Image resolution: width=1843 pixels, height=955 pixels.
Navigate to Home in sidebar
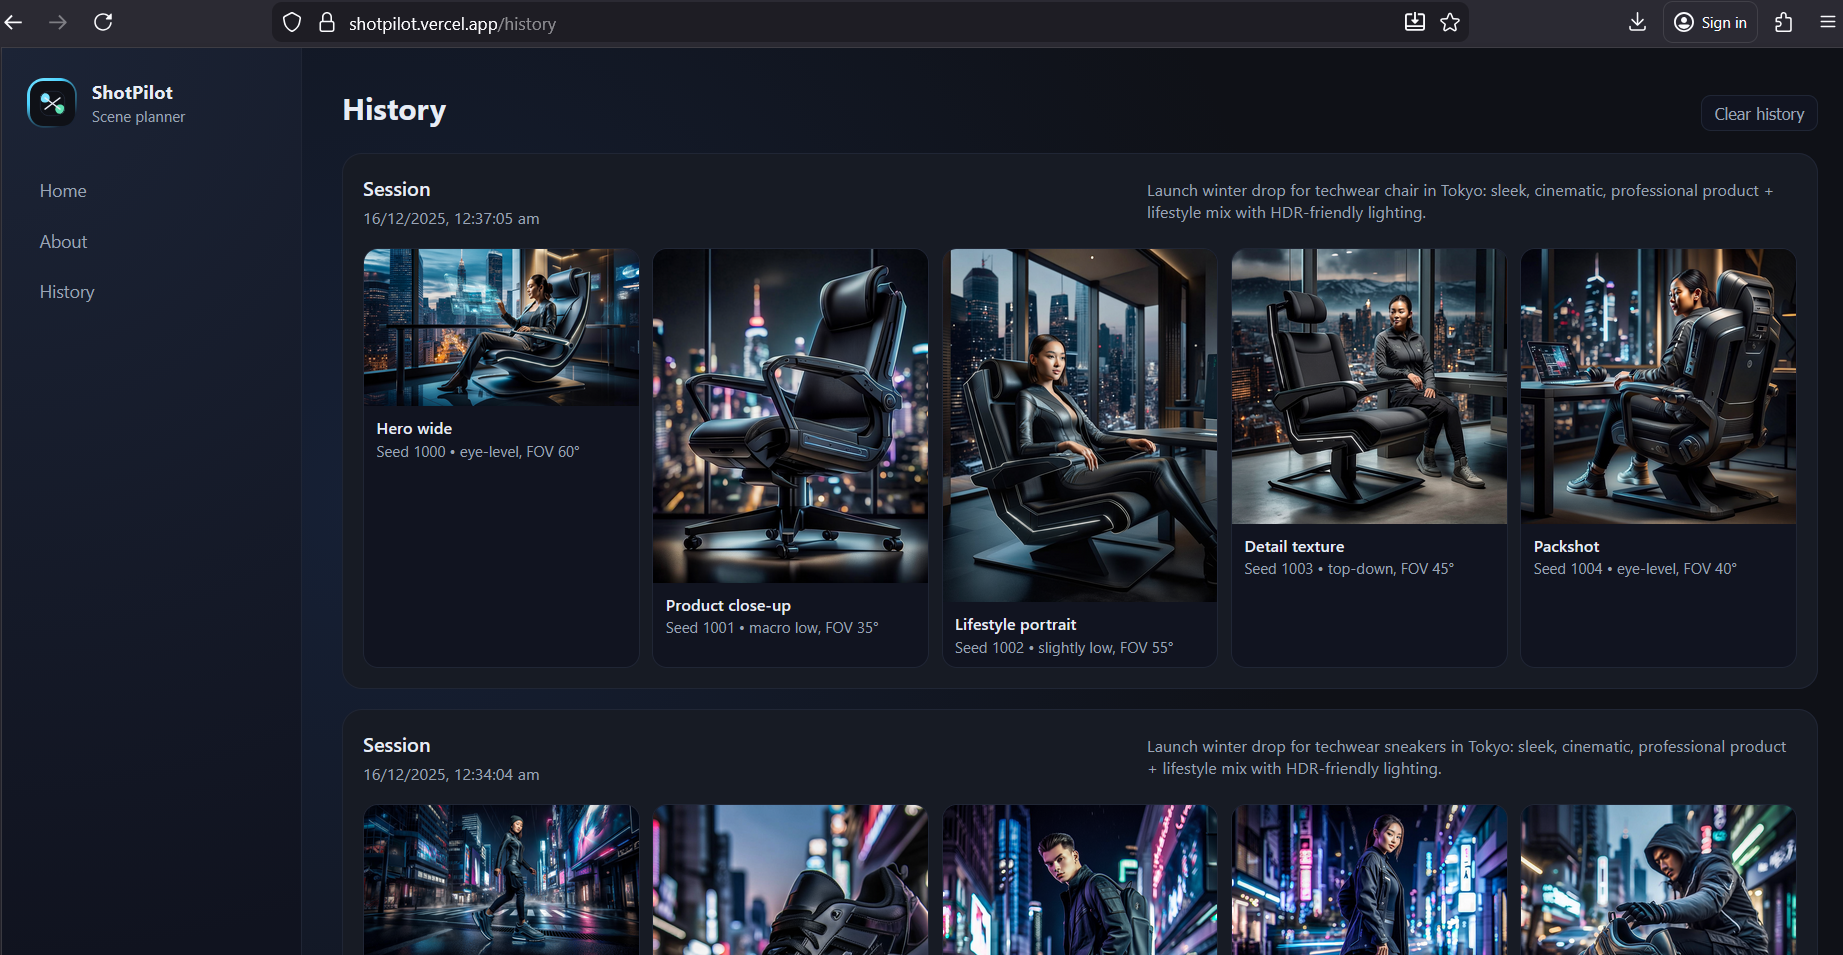point(63,191)
